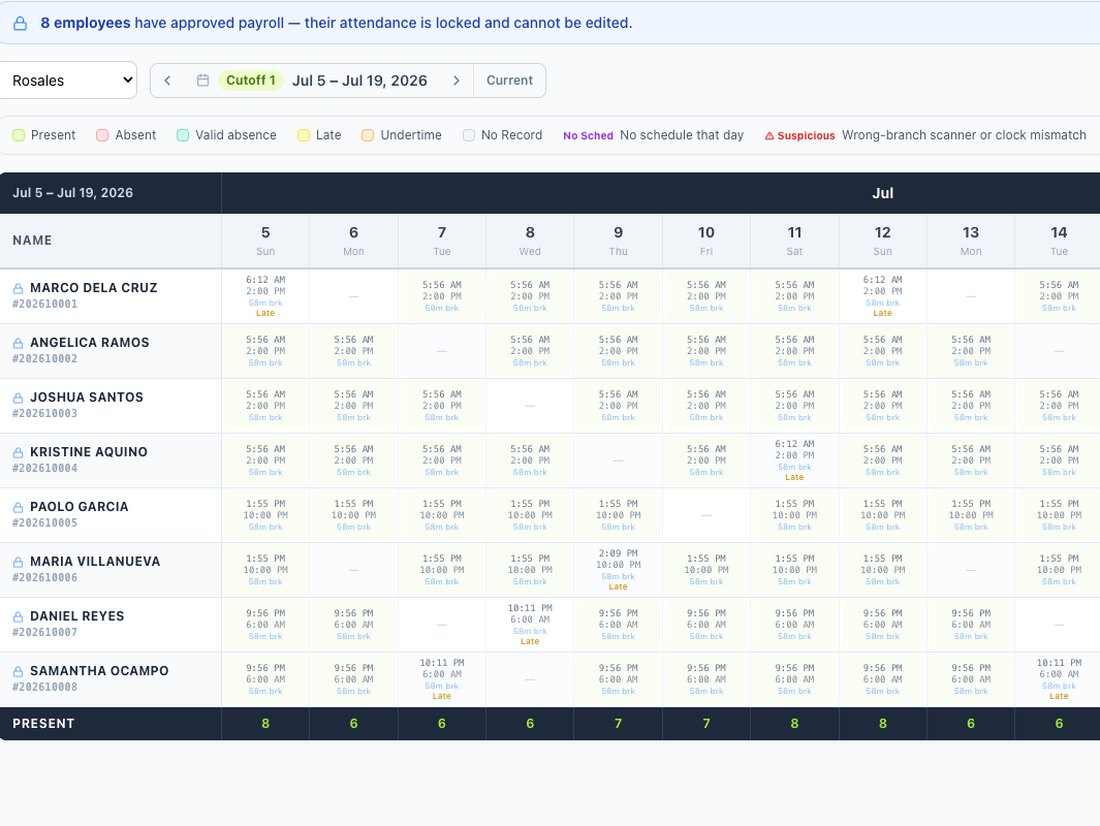Click the 5 Sun column header
Image resolution: width=1100 pixels, height=826 pixels.
[x=265, y=241]
